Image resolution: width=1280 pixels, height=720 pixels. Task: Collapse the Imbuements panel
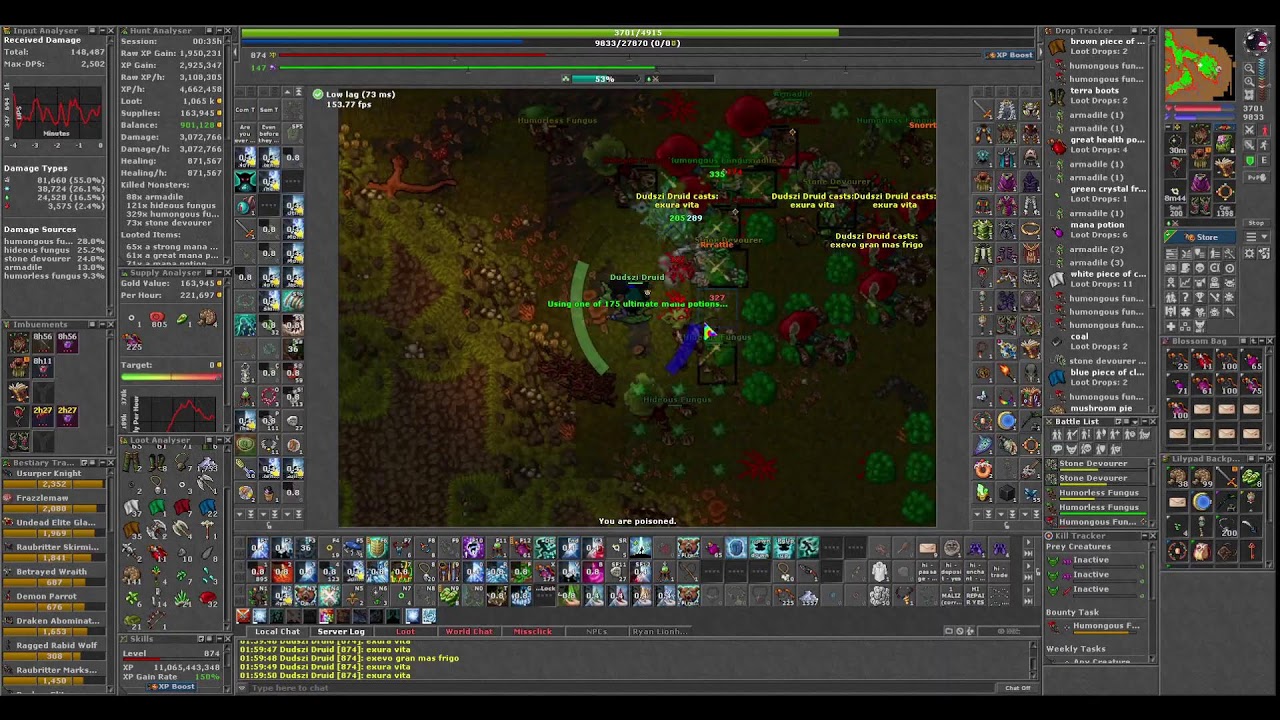click(x=101, y=325)
